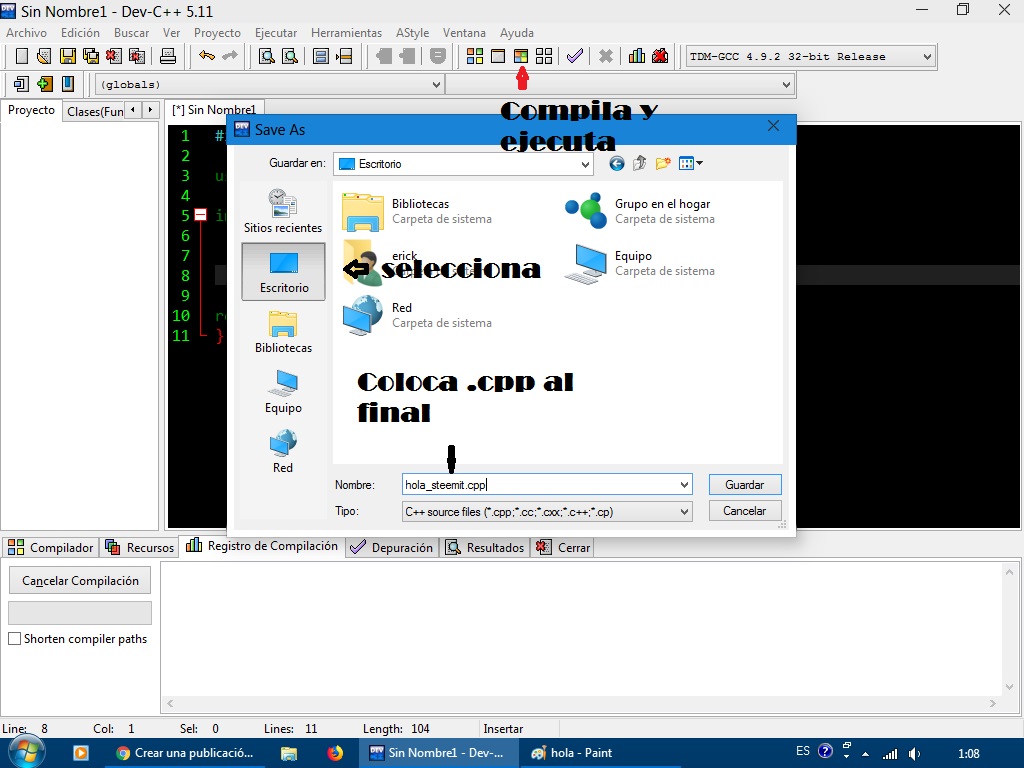The width and height of the screenshot is (1024, 768).
Task: Switch to the Compilador tab
Action: coord(51,547)
